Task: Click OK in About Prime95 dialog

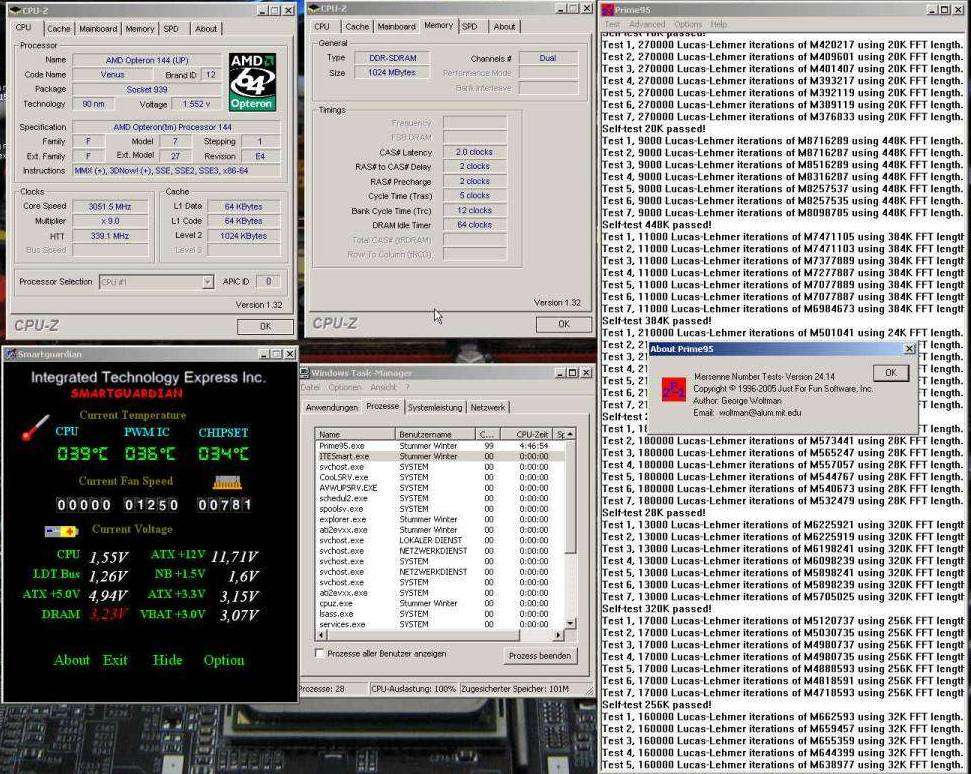Action: 890,373
